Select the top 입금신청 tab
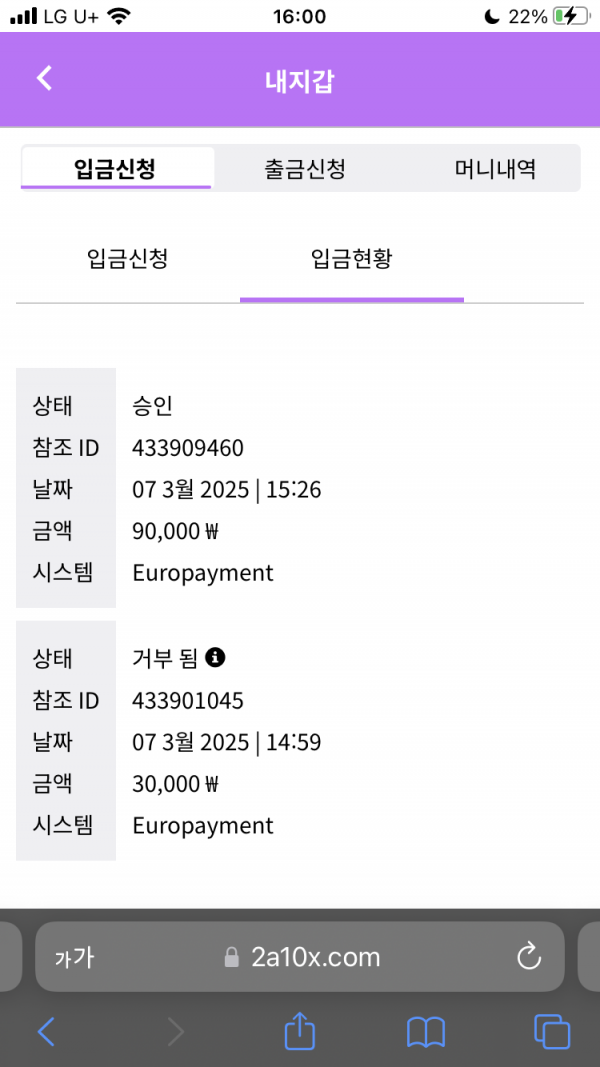The image size is (600, 1067). [115, 169]
